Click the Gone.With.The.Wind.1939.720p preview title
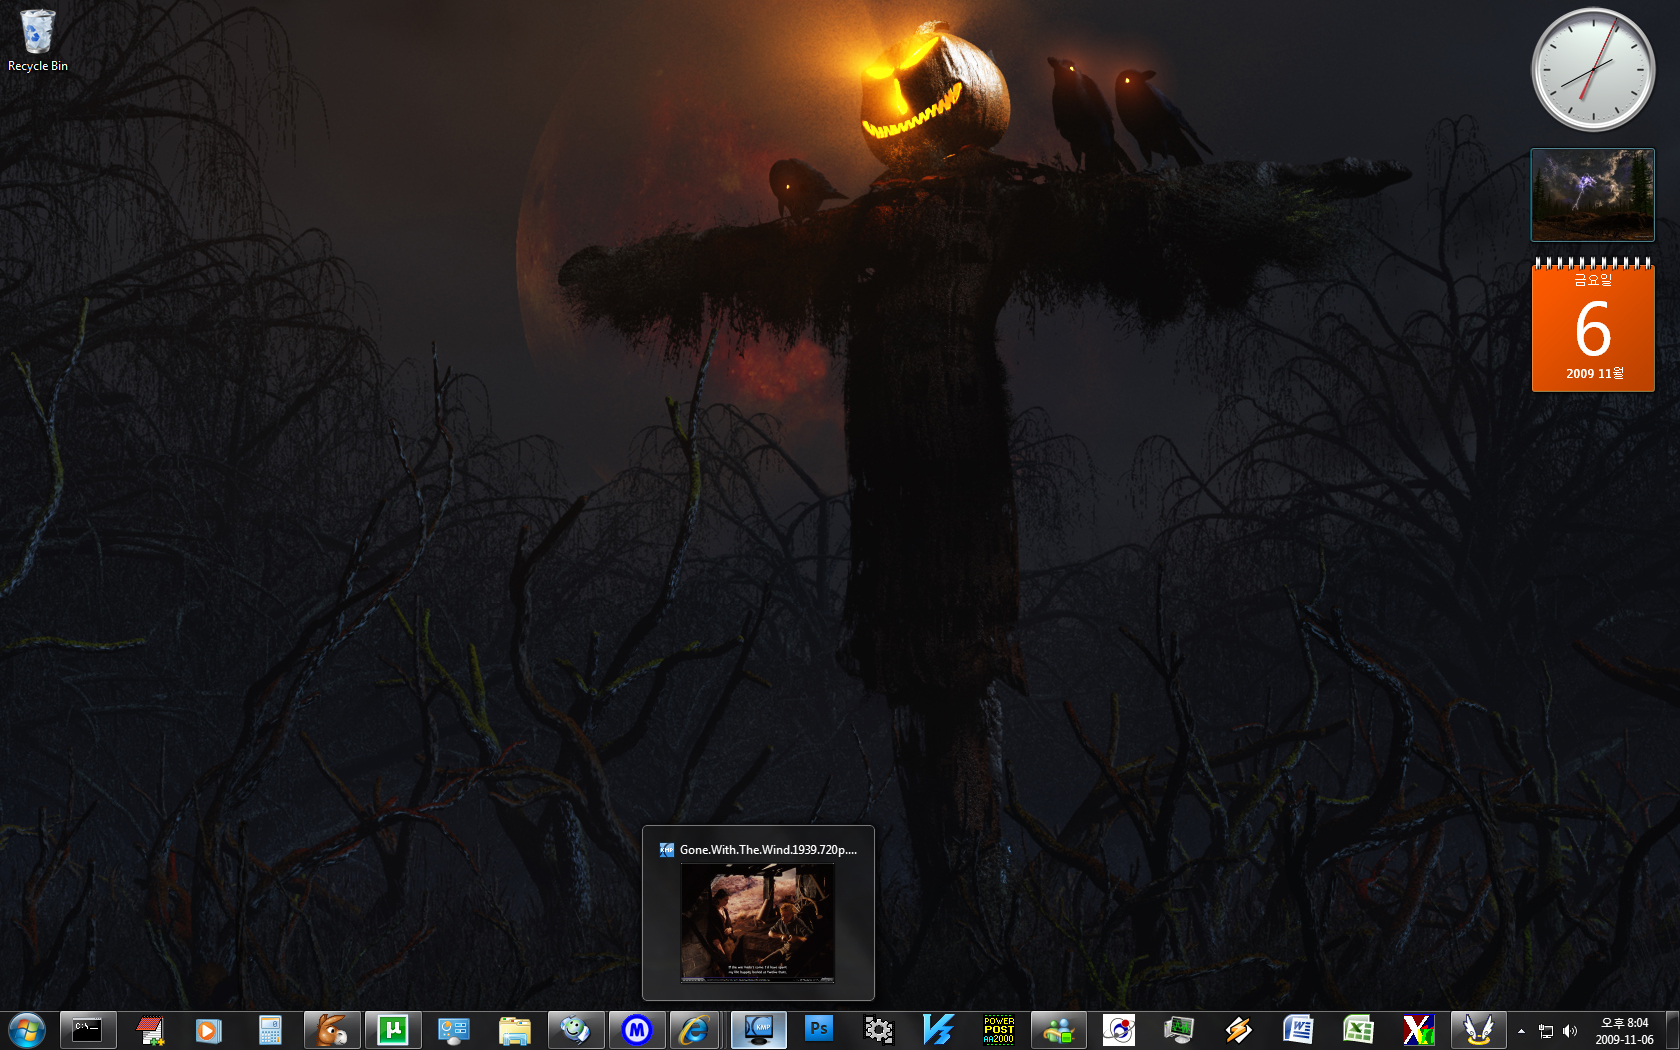Viewport: 1680px width, 1050px height. coord(769,850)
